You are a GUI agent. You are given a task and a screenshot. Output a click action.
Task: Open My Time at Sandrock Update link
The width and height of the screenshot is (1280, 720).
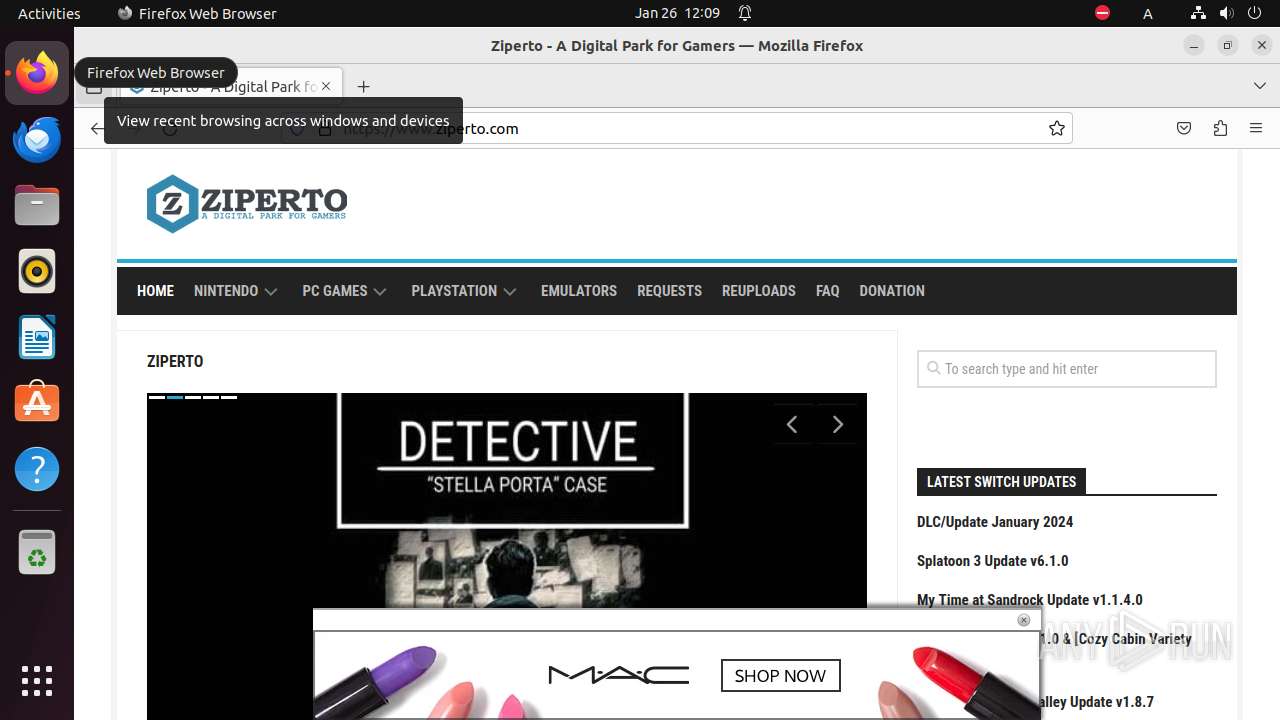pos(1029,600)
